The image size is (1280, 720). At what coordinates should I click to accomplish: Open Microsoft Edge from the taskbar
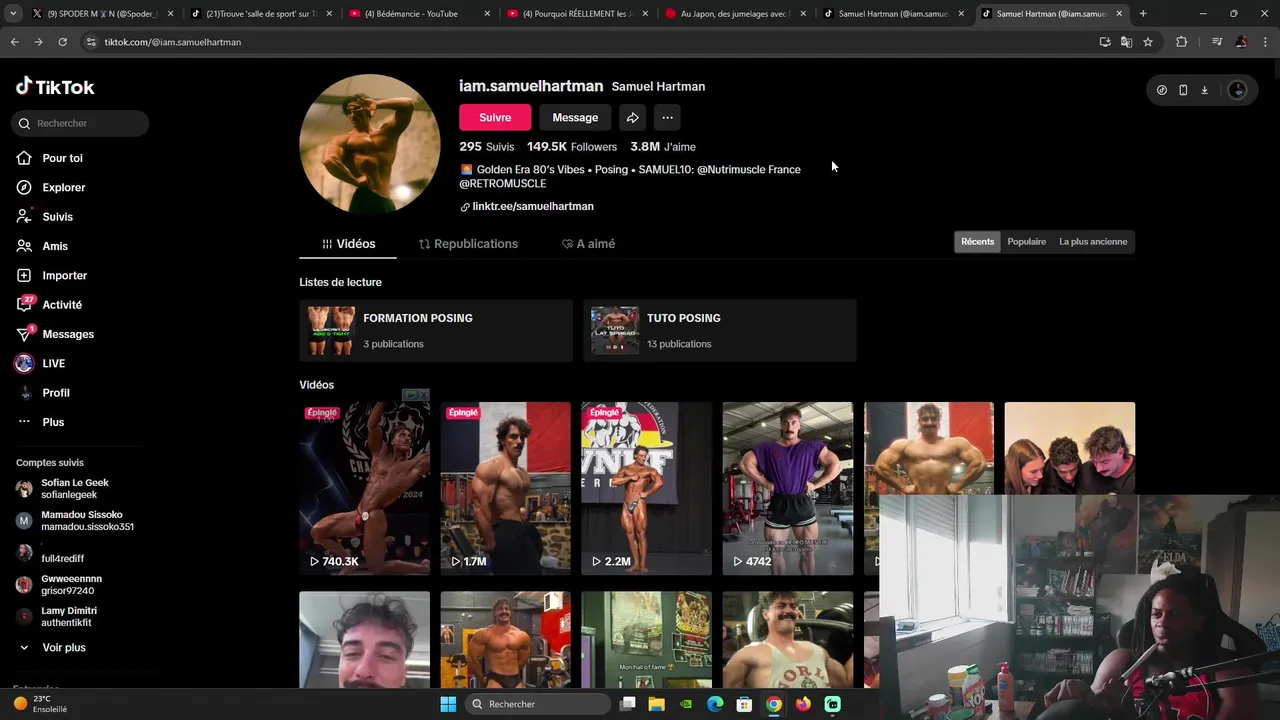pos(715,704)
